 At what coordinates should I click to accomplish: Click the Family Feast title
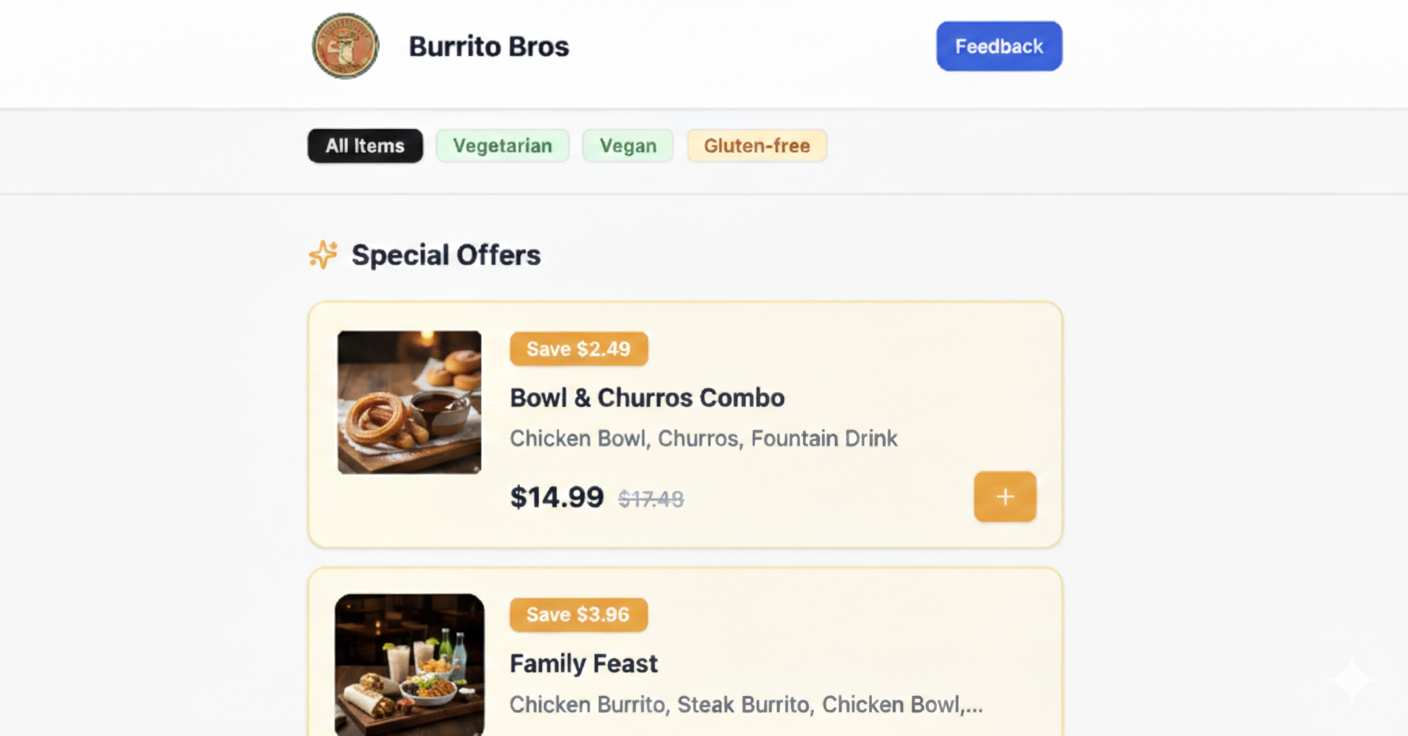(x=583, y=663)
